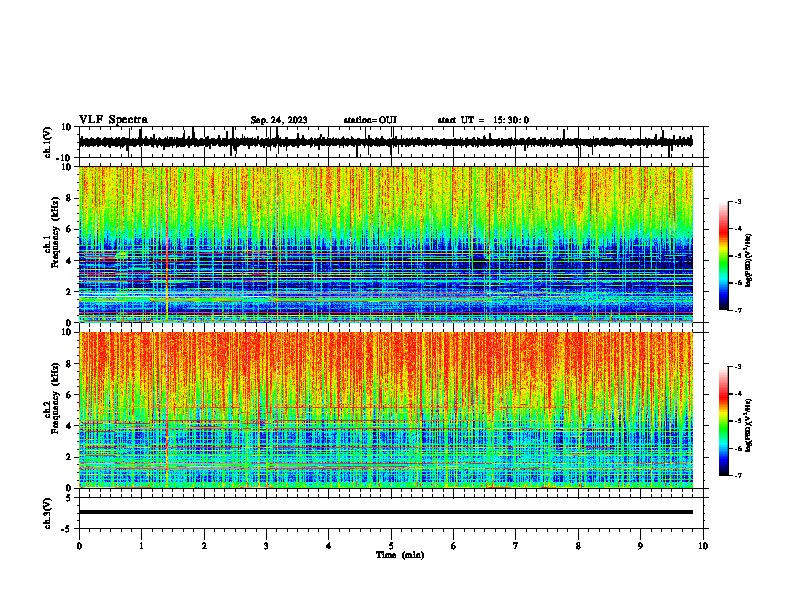Click the flat ch.3 voltage trace line
The height and width of the screenshot is (612, 792).
pyautogui.click(x=386, y=512)
